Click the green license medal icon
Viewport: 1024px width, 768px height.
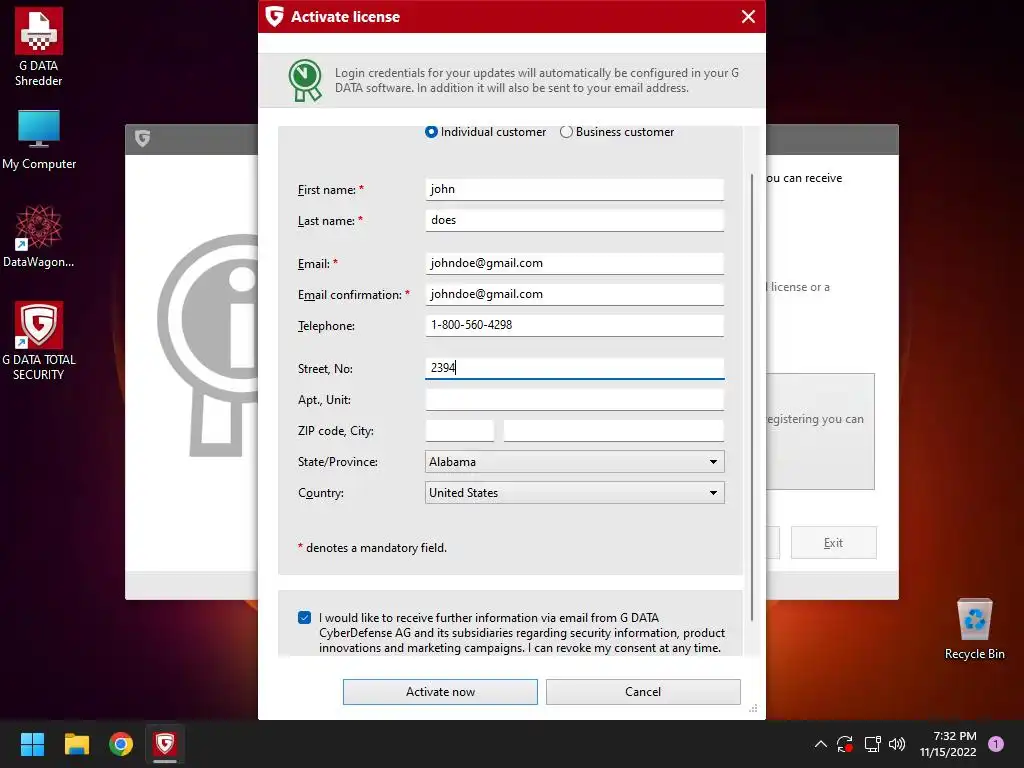[x=305, y=80]
